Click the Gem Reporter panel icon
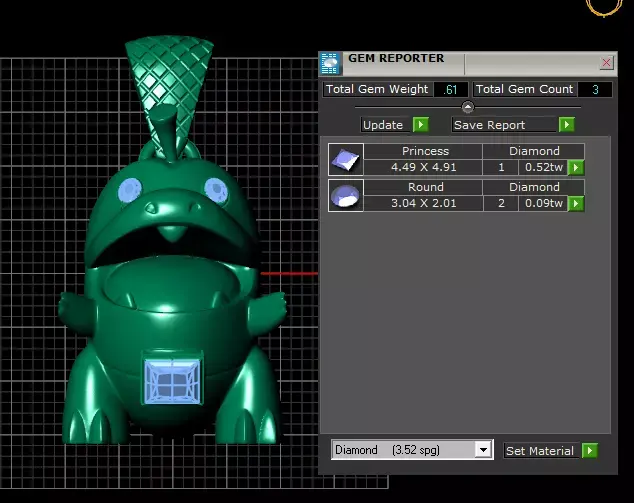The width and height of the screenshot is (634, 503). click(x=330, y=63)
